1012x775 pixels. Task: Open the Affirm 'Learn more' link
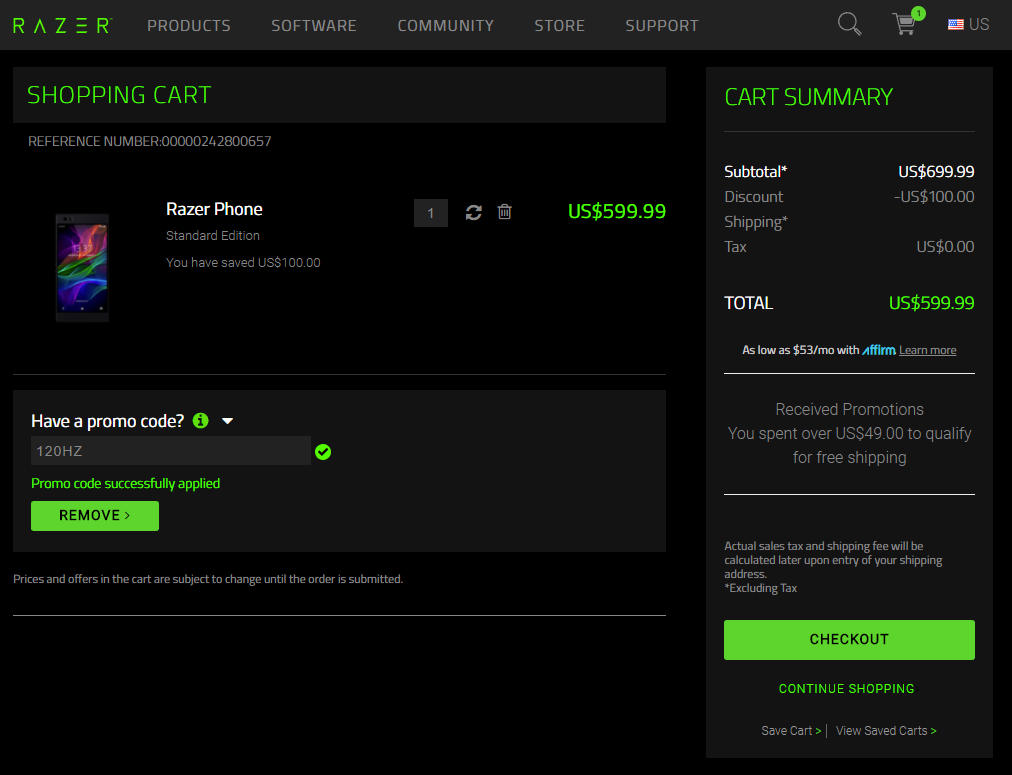(x=927, y=350)
